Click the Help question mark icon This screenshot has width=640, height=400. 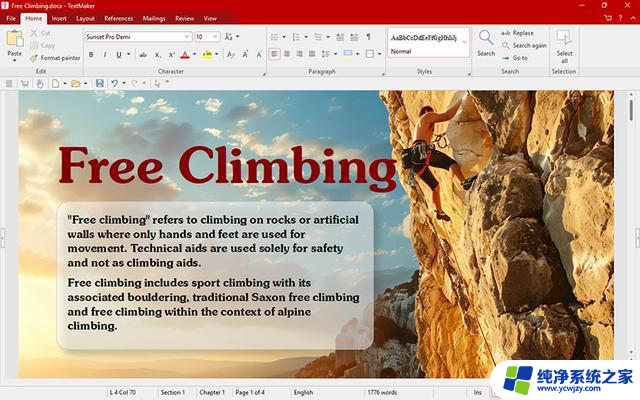[620, 18]
